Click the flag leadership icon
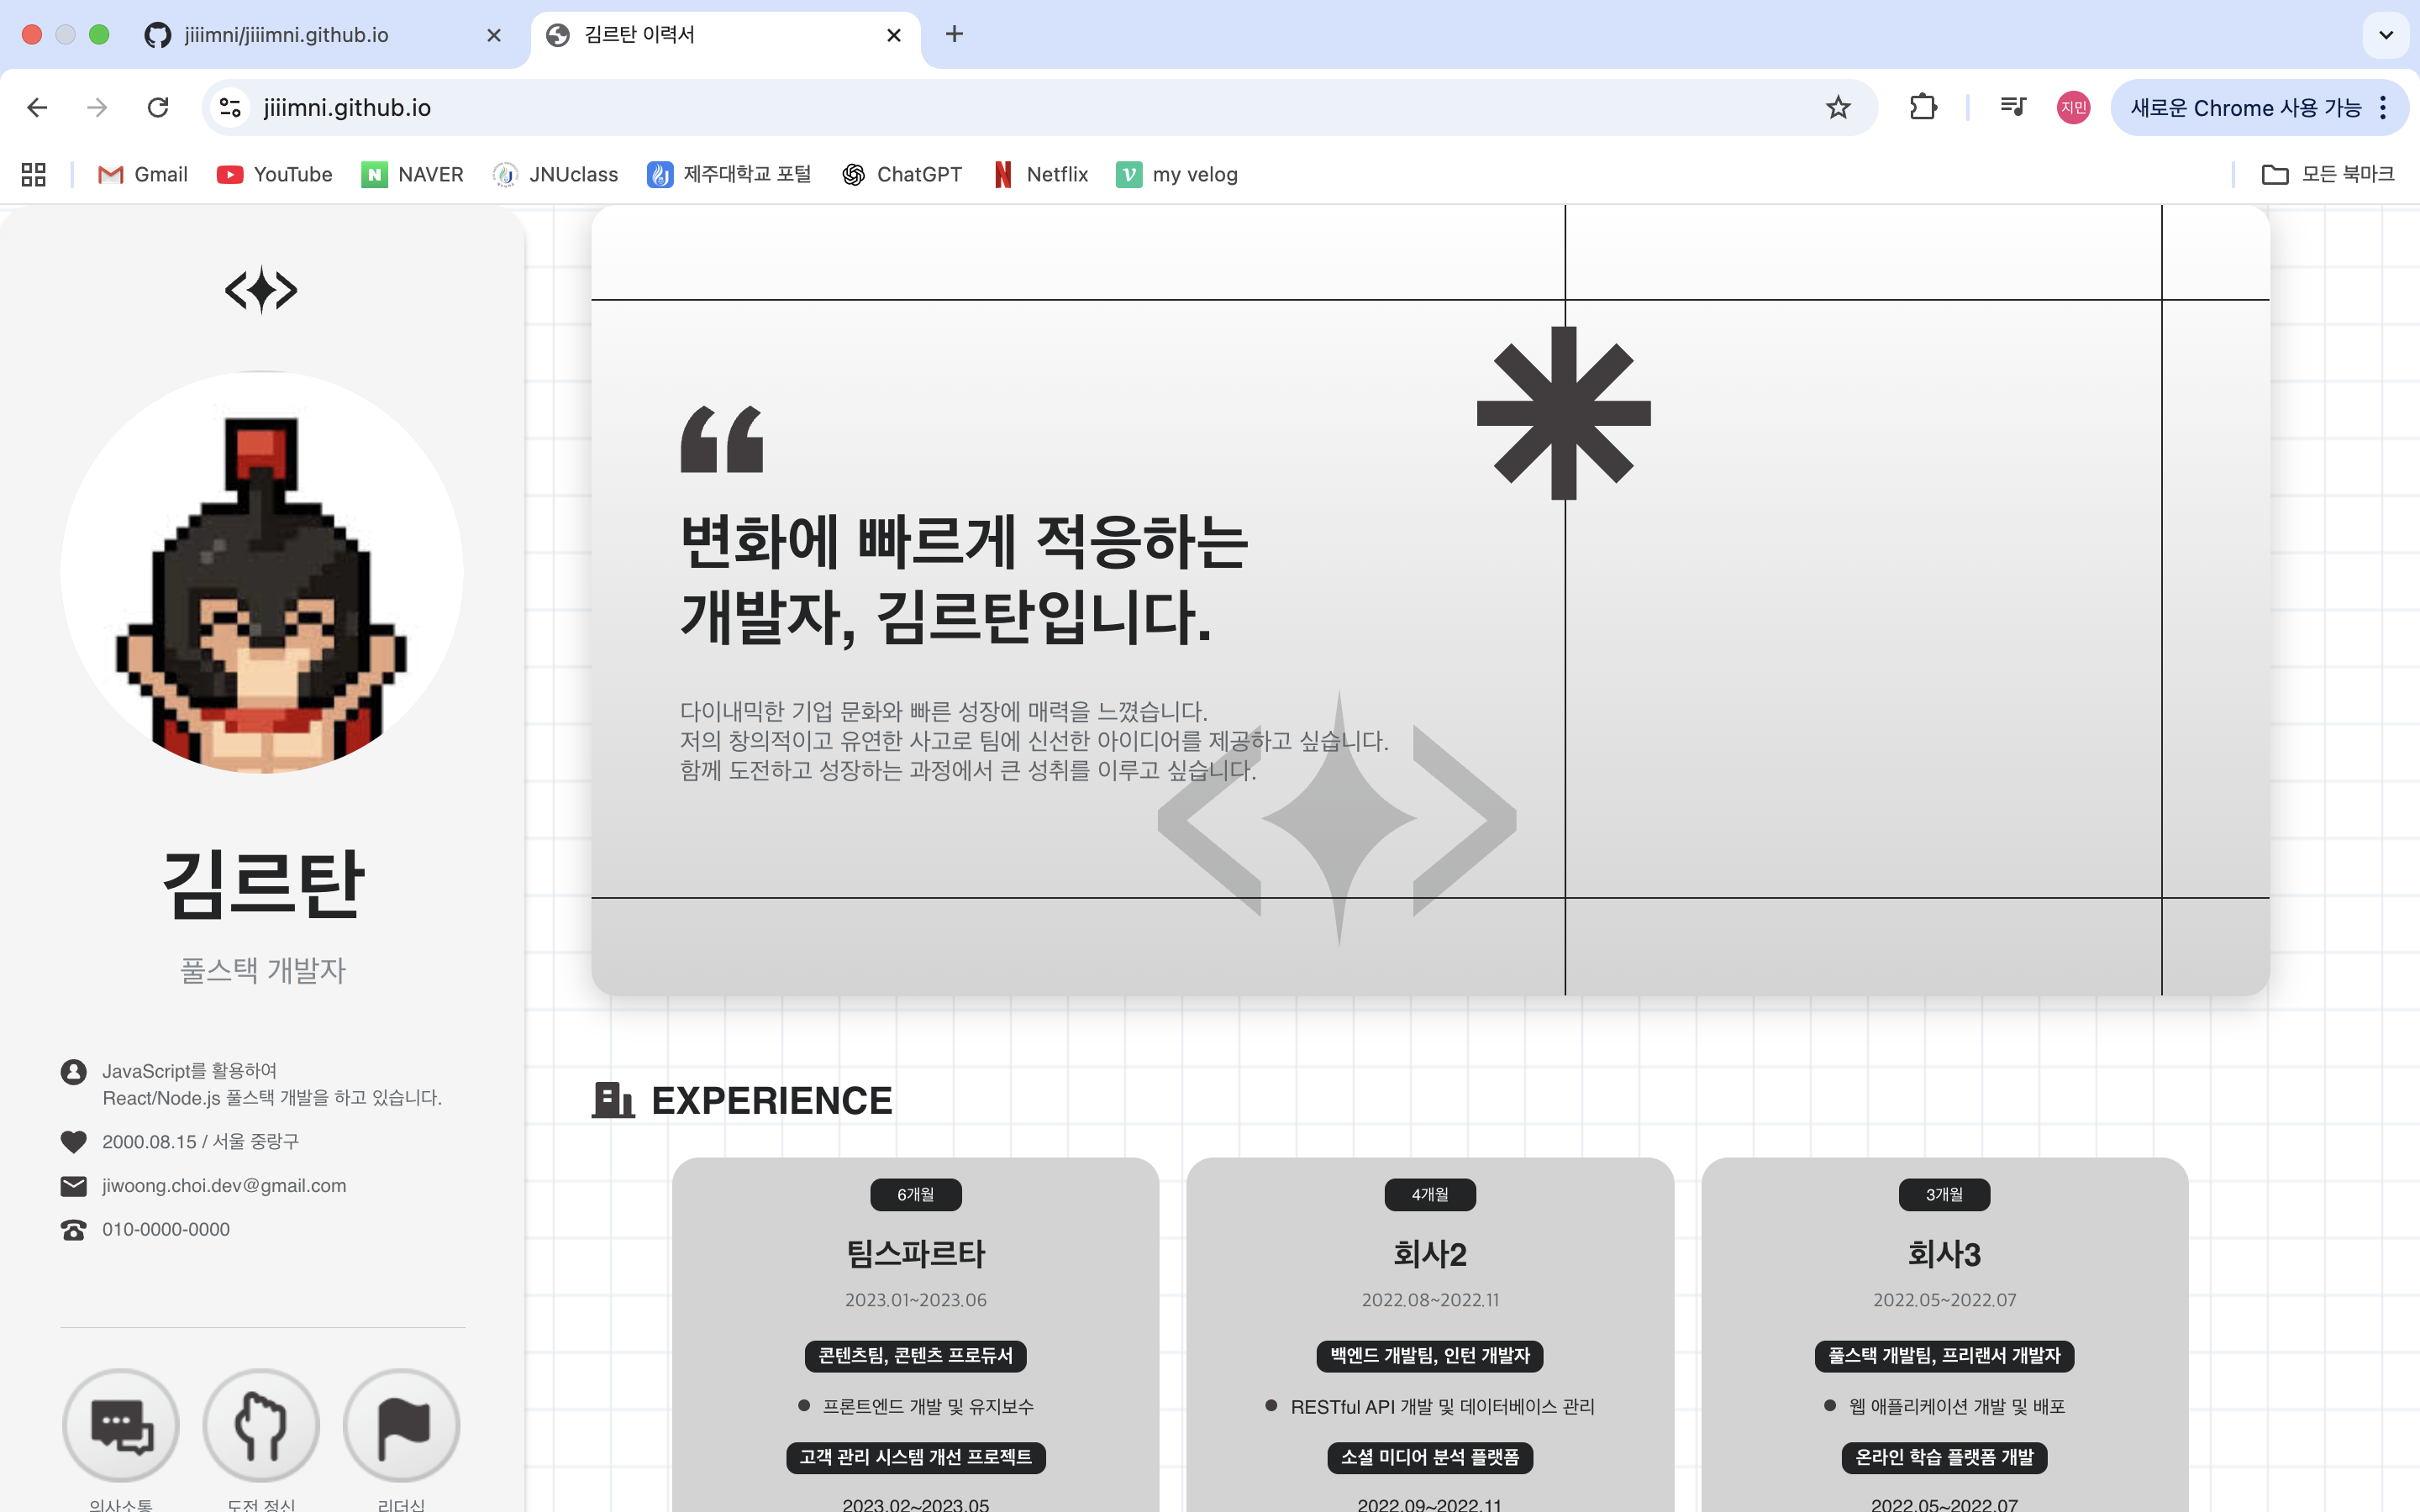Viewport: 2420px width, 1512px height. click(x=401, y=1425)
